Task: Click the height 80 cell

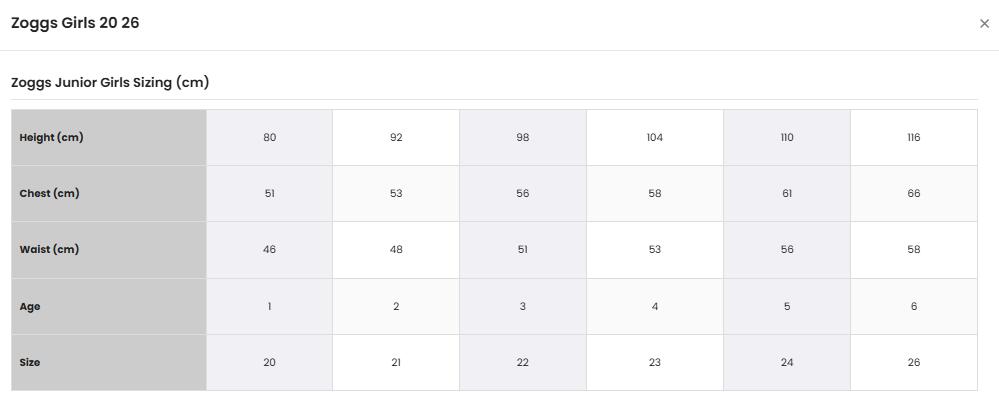Action: pyautogui.click(x=270, y=137)
